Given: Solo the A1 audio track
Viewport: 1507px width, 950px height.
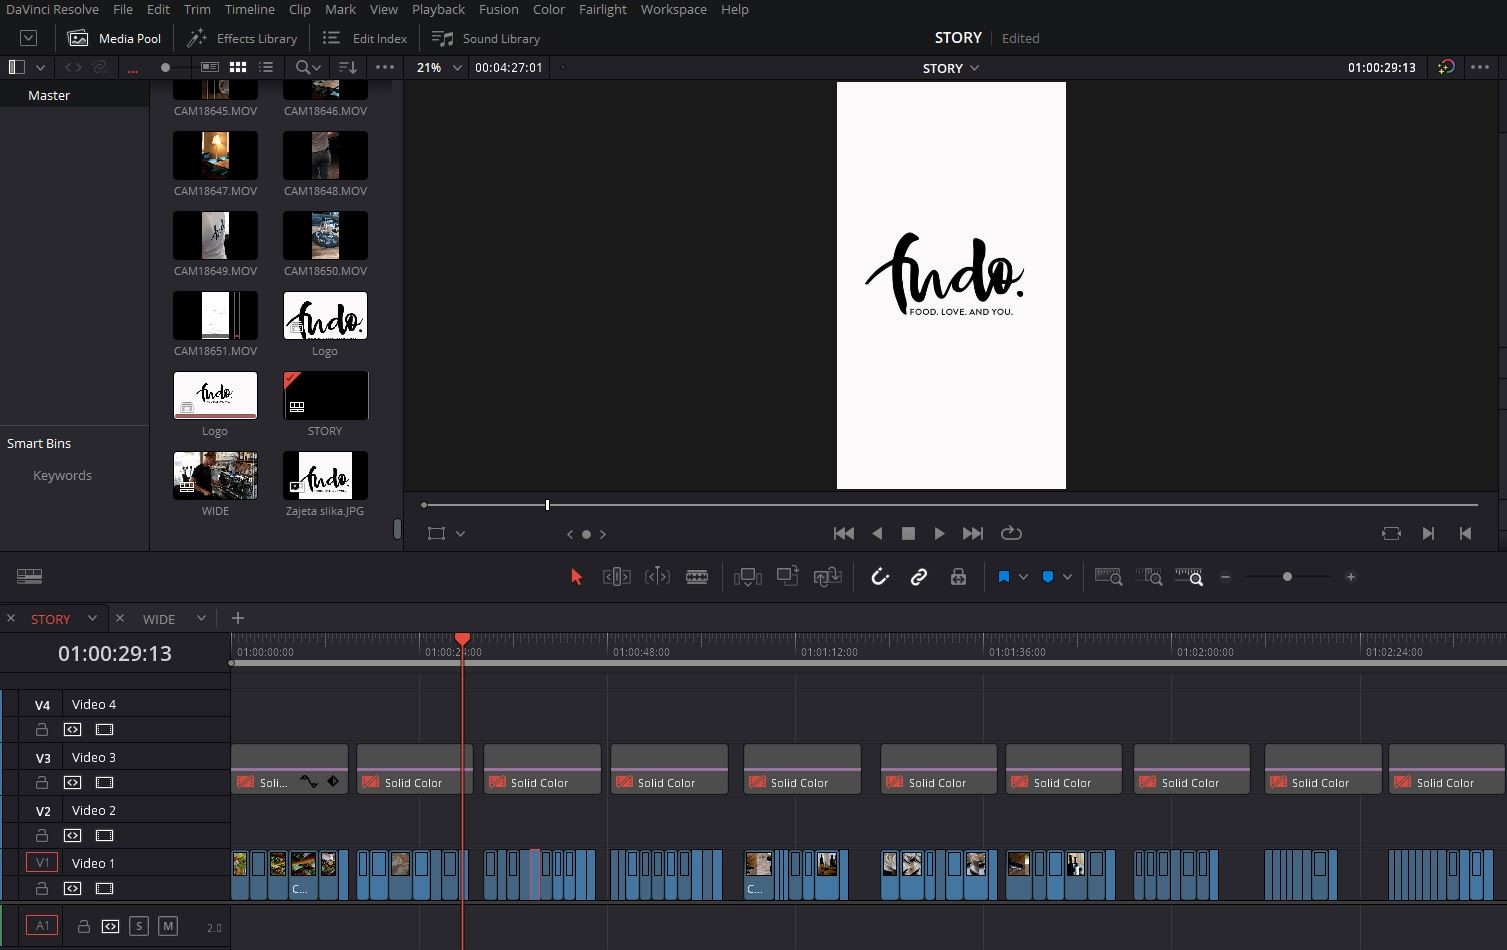Looking at the screenshot, I should [x=138, y=926].
